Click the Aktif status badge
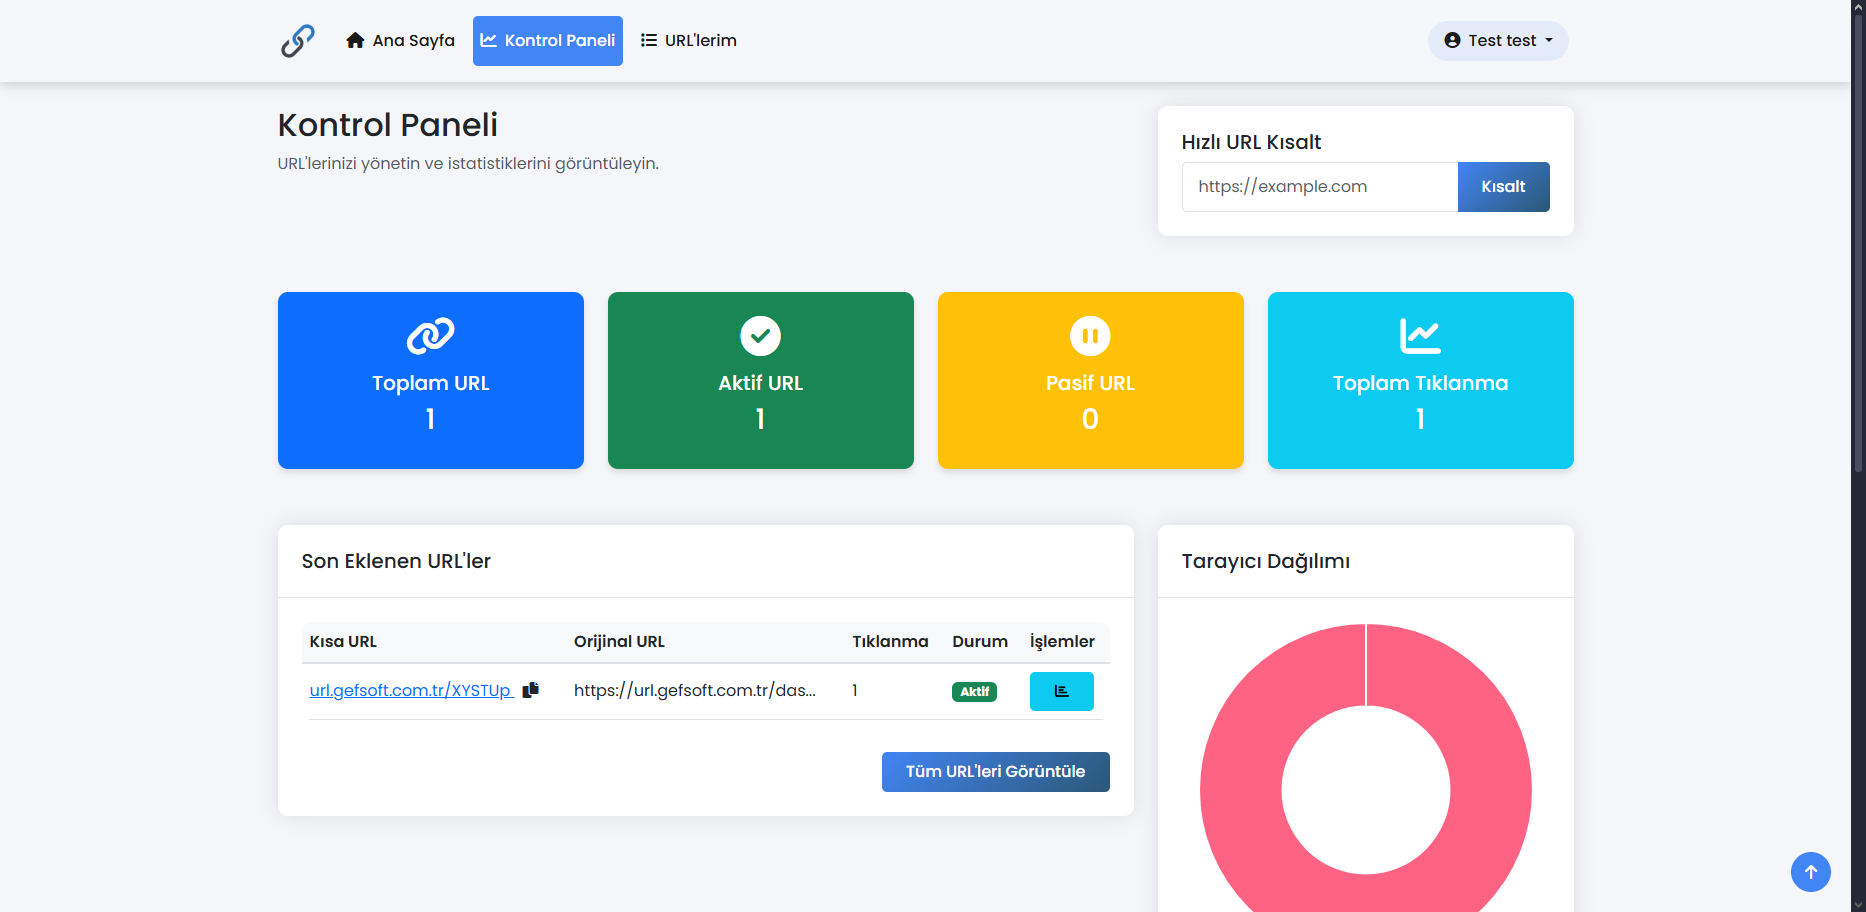This screenshot has height=912, width=1866. pos(974,692)
